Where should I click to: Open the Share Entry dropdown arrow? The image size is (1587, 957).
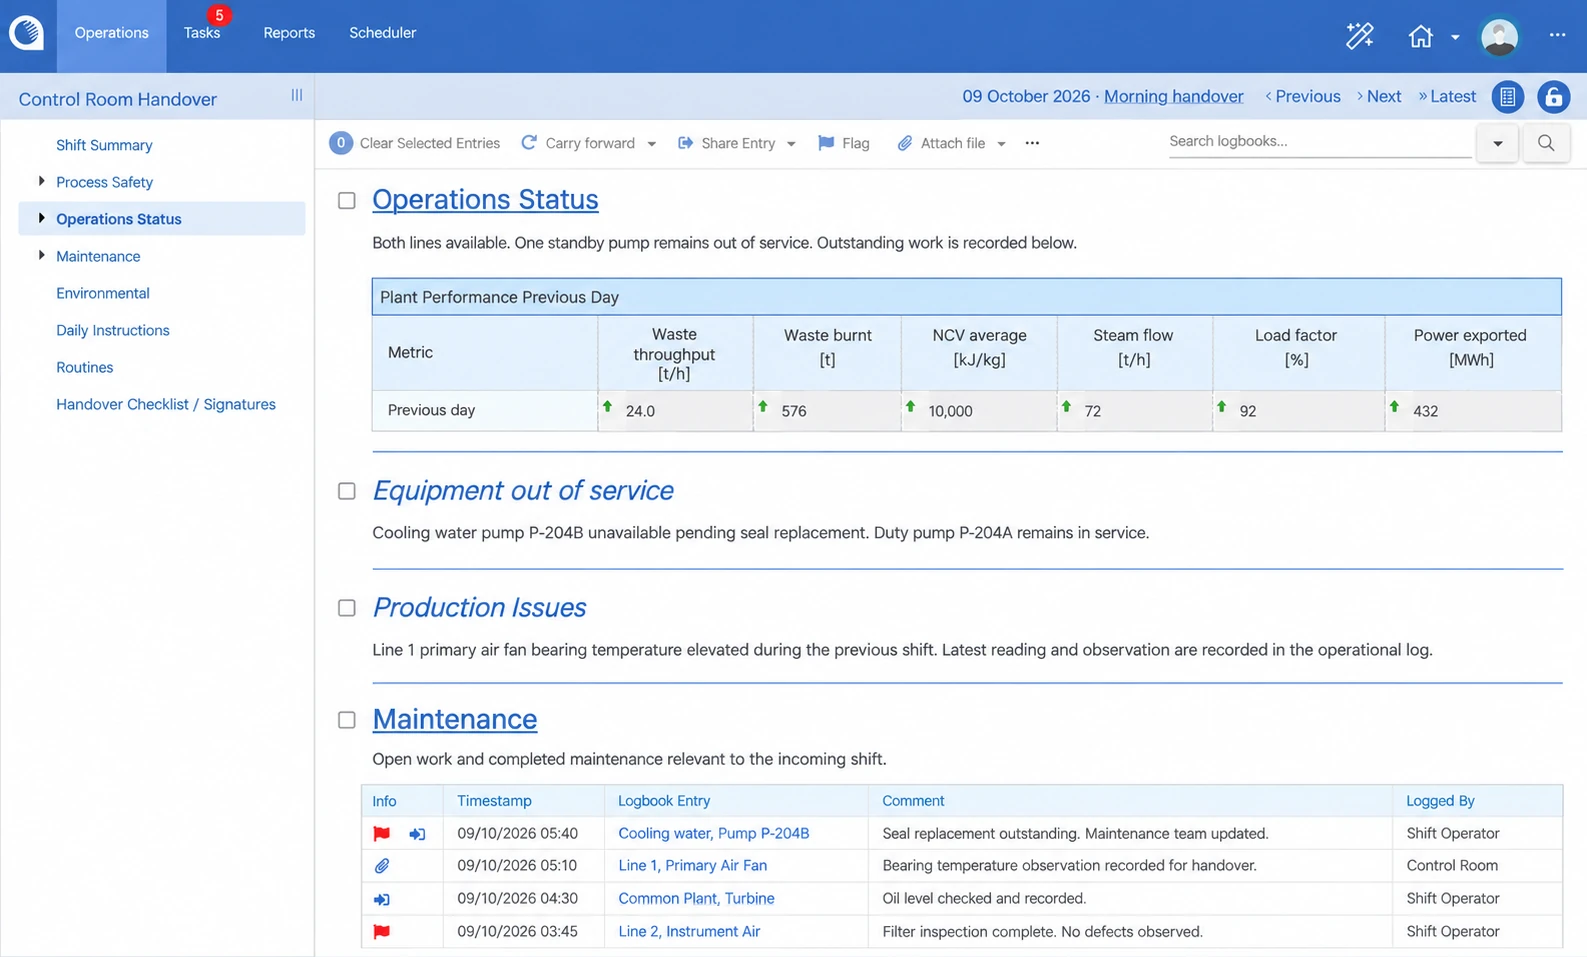click(x=791, y=144)
